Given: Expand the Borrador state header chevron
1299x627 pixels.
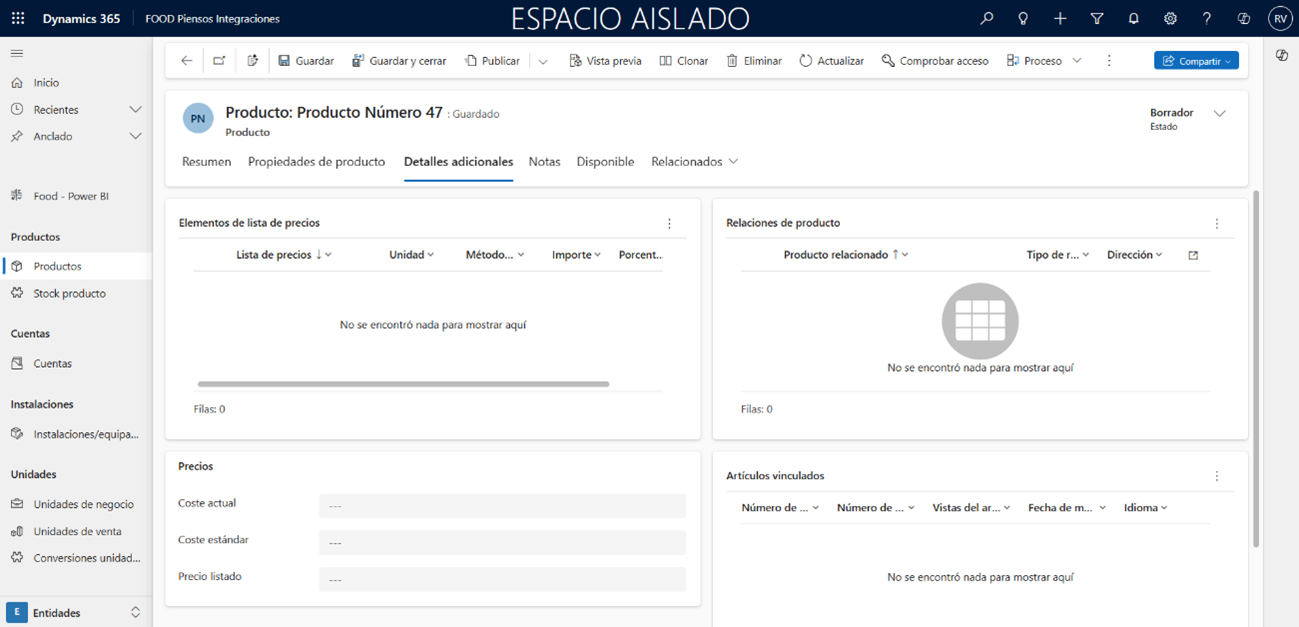Looking at the screenshot, I should click(x=1219, y=114).
